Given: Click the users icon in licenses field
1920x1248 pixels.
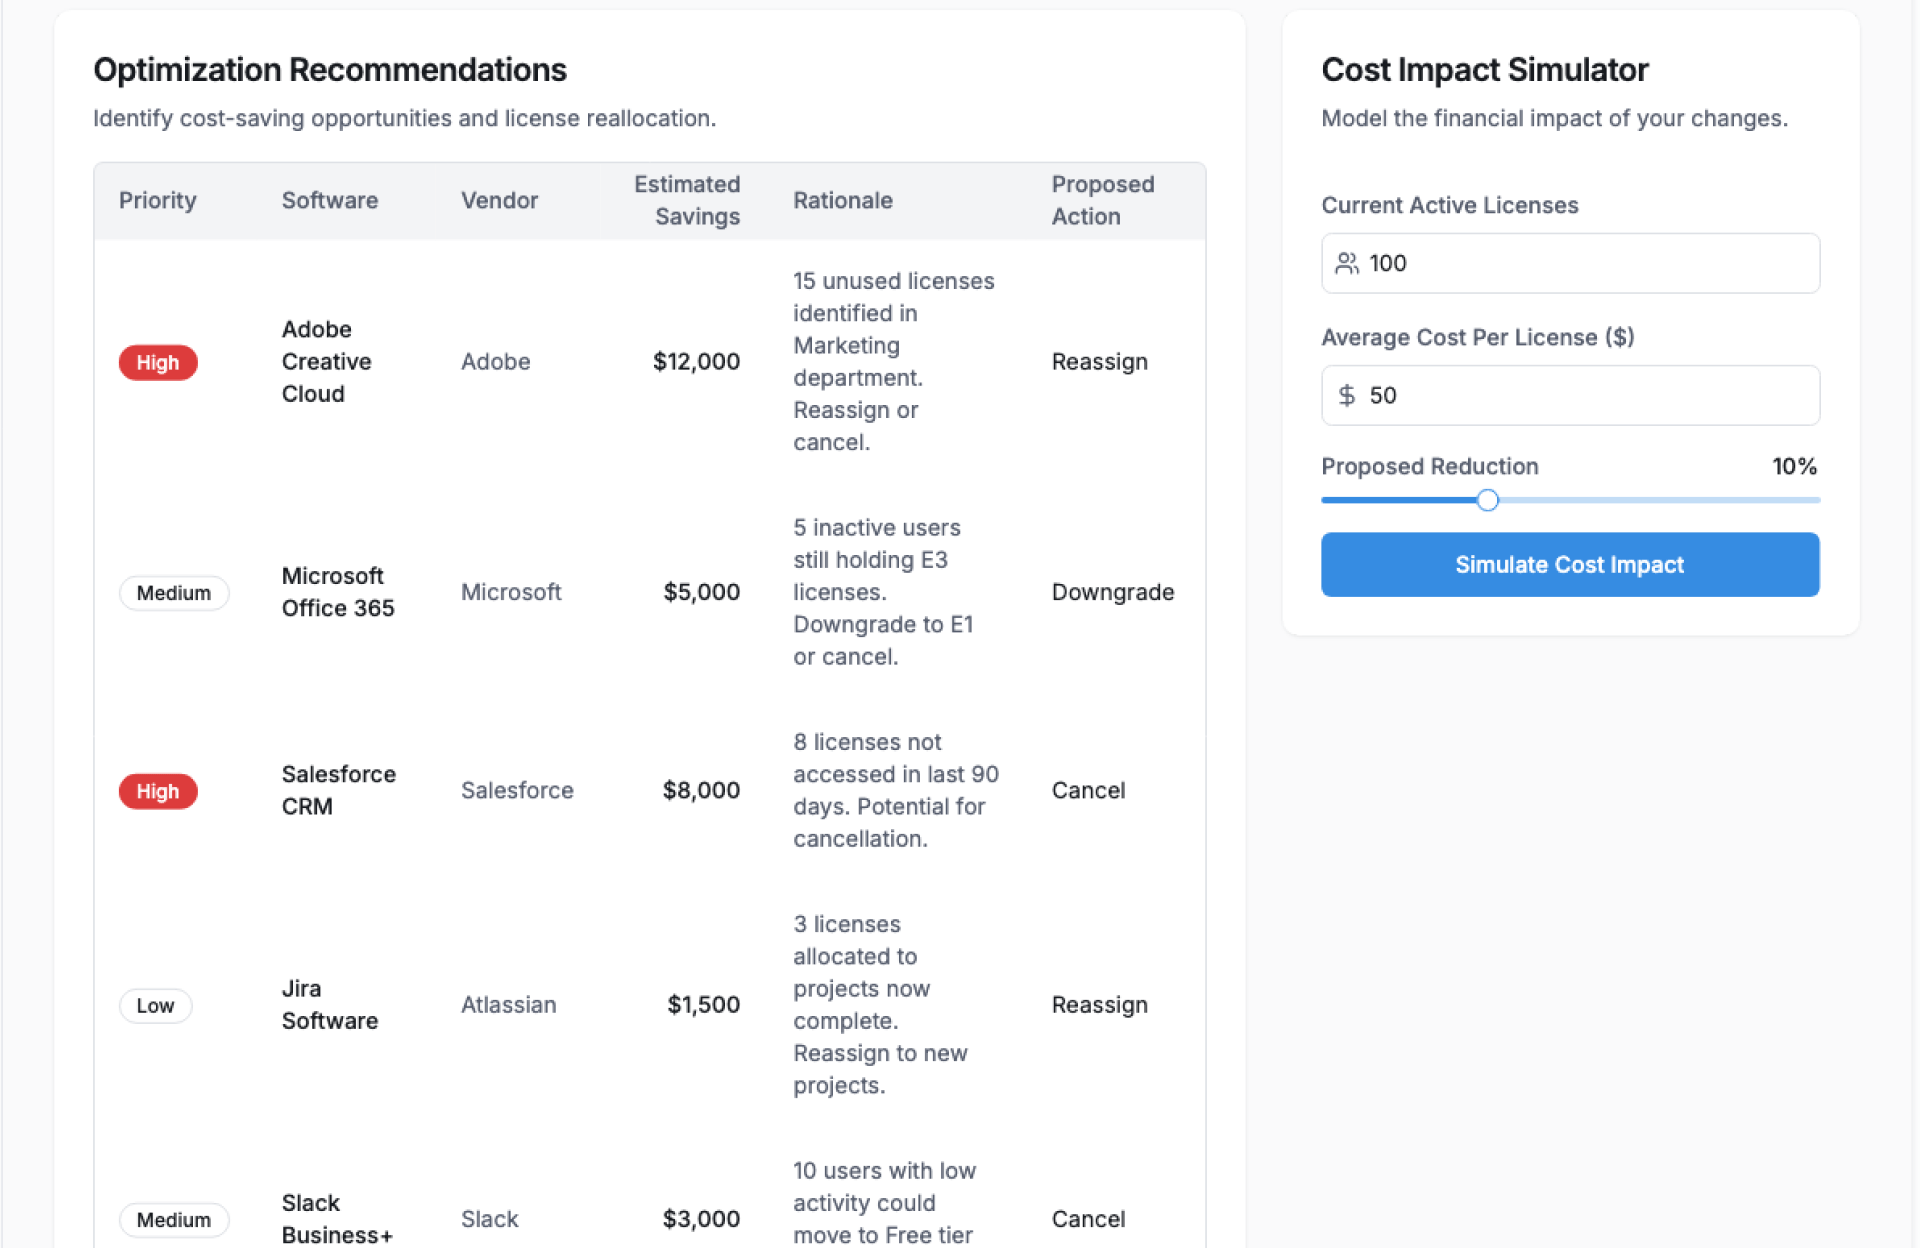Looking at the screenshot, I should point(1347,263).
